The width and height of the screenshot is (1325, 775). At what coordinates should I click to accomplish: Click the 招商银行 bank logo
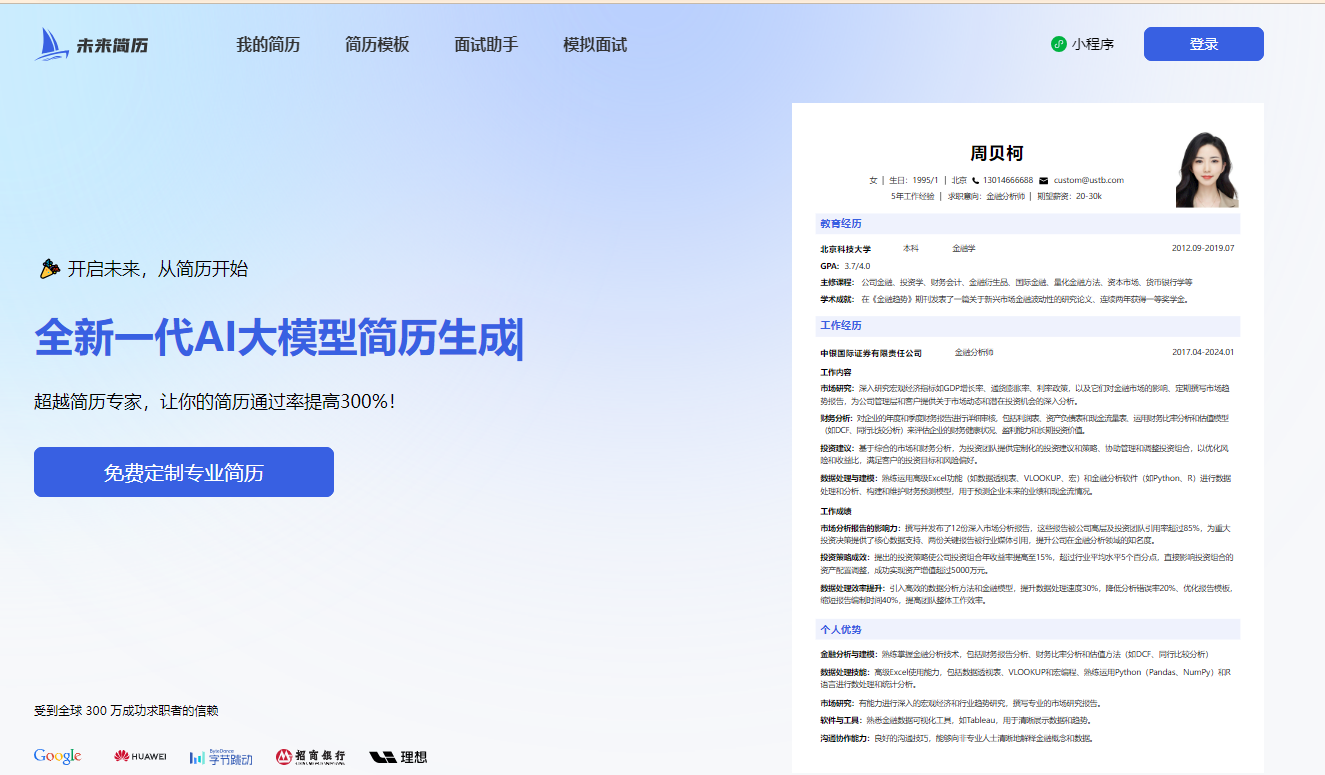pyautogui.click(x=311, y=757)
